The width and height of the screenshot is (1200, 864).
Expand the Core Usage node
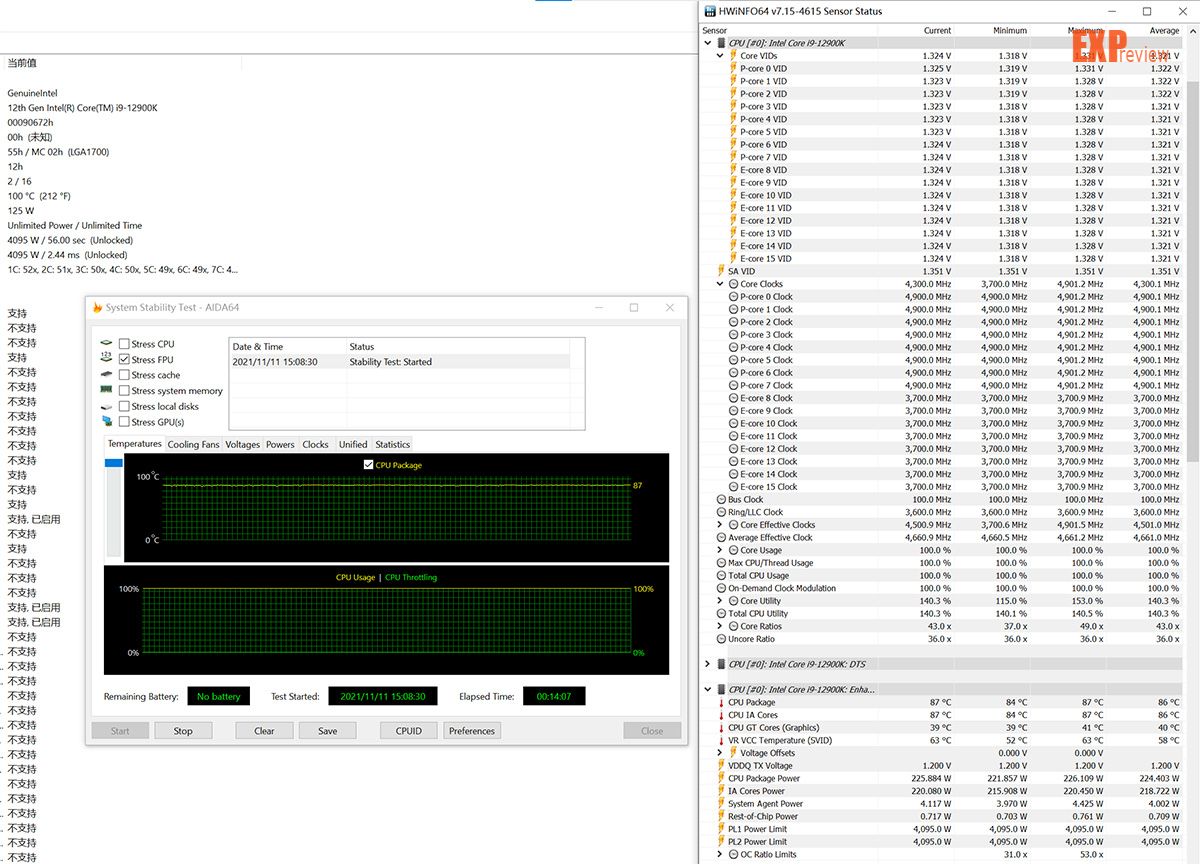click(x=720, y=550)
